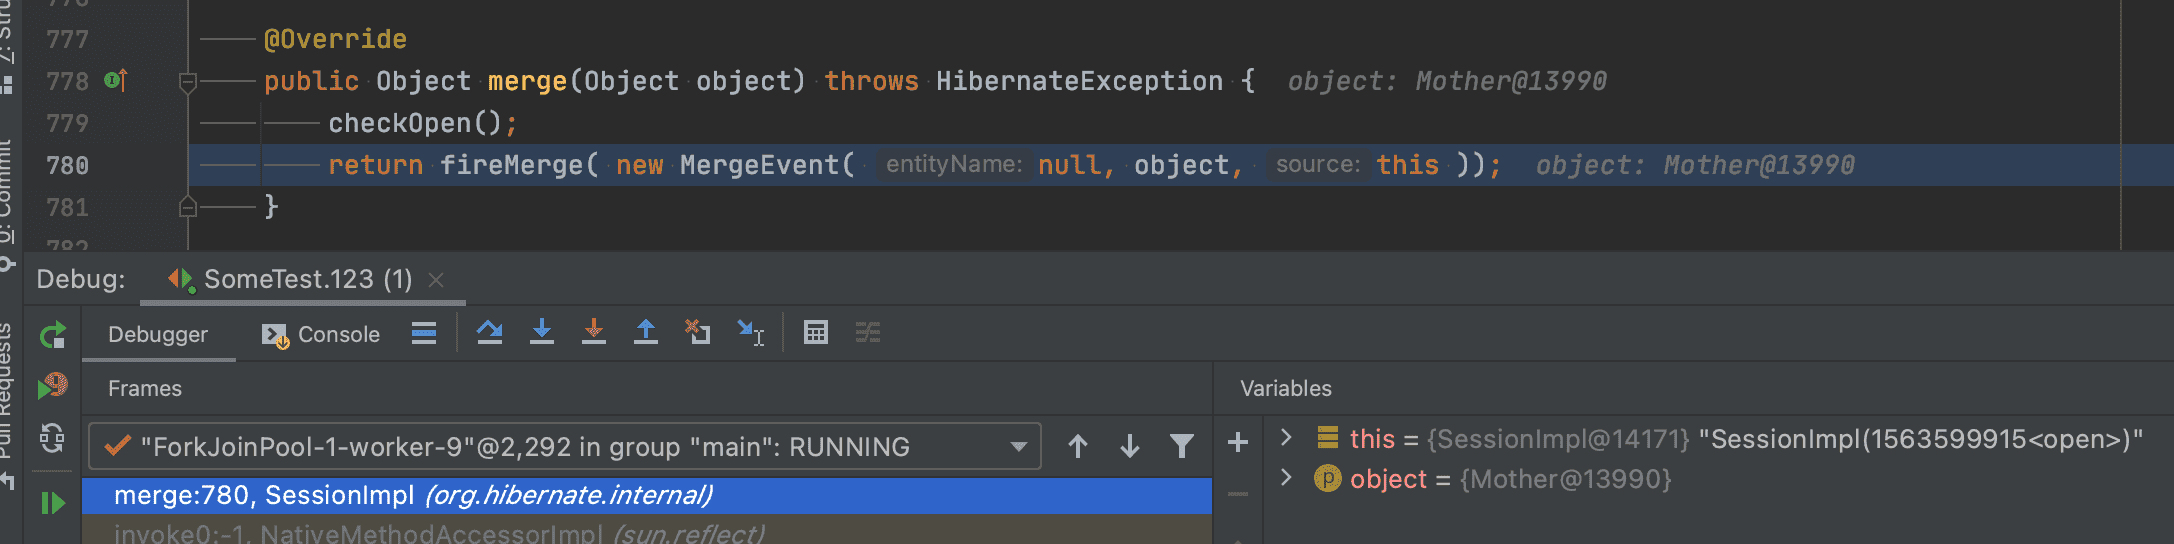
Task: Click the Step Into icon
Action: point(542,333)
